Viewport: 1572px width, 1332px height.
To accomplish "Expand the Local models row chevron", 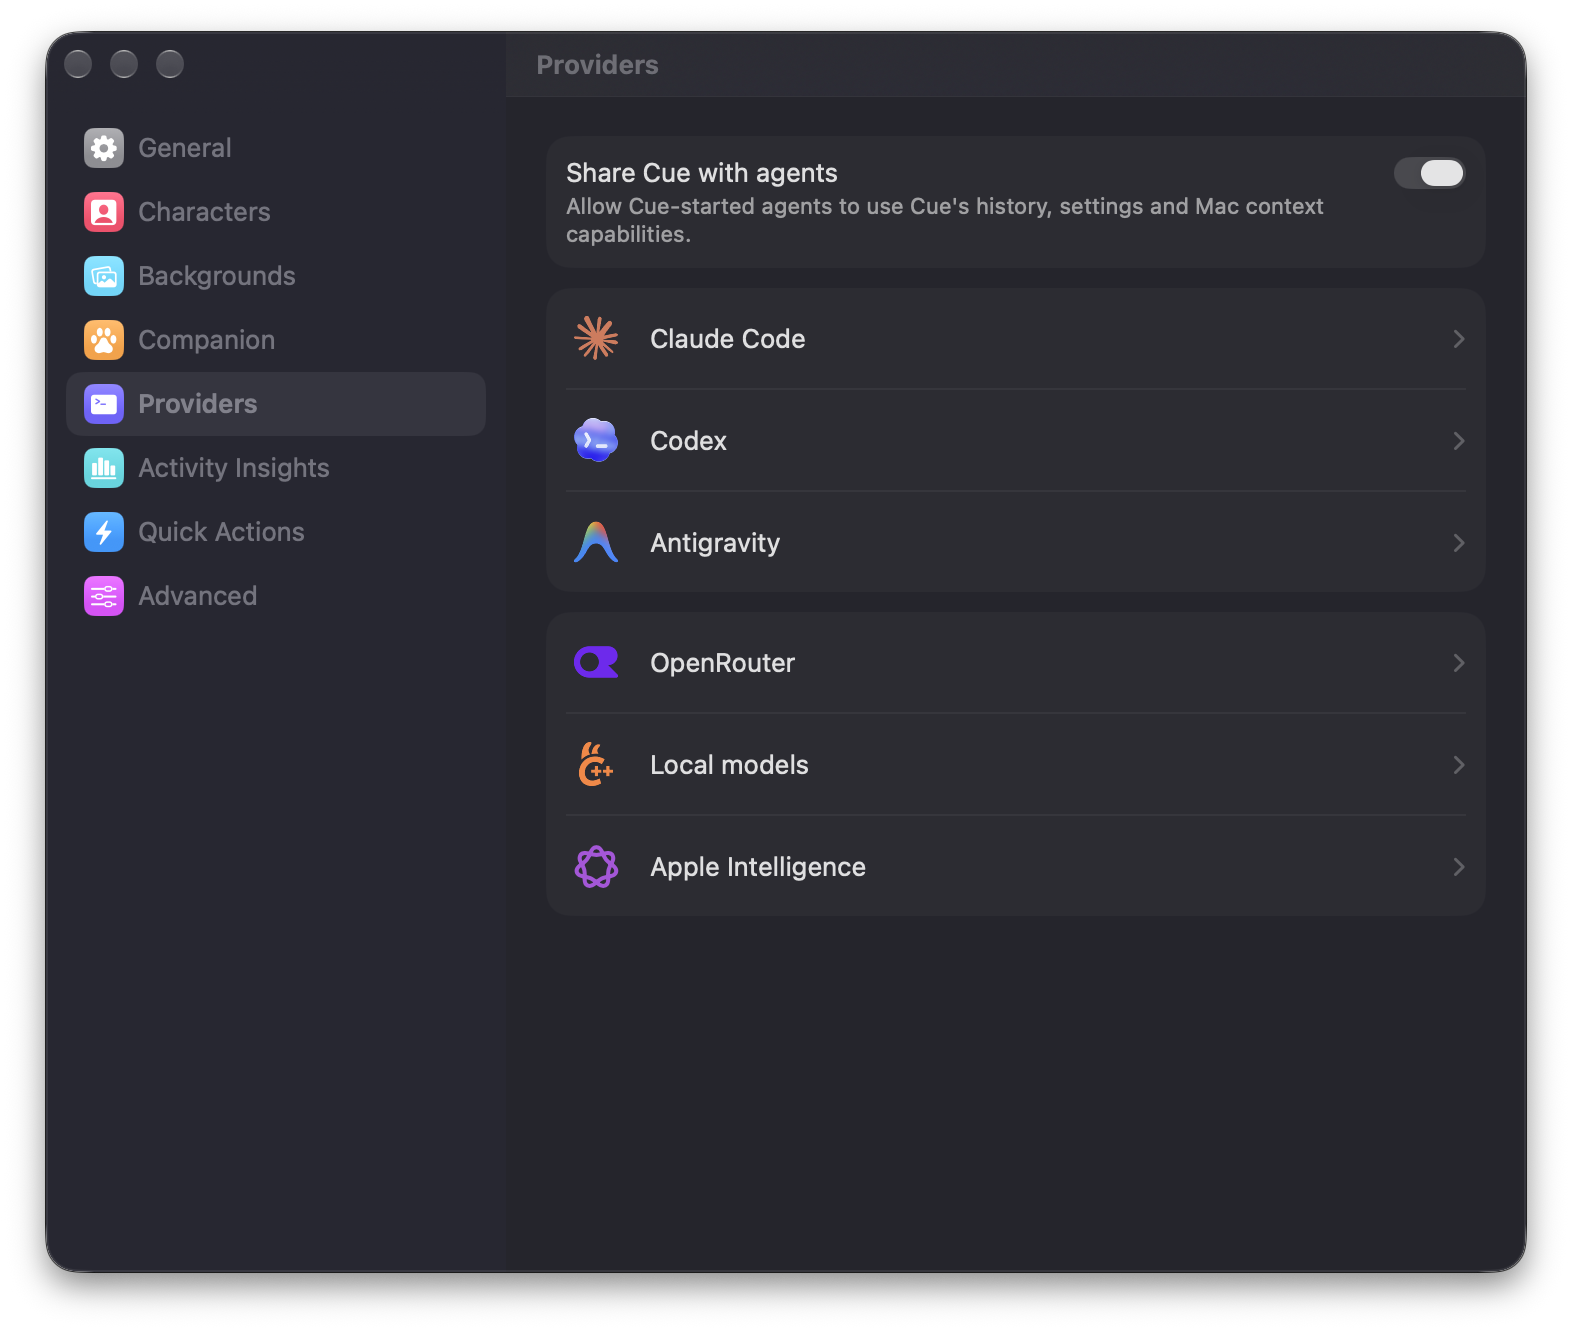I will coord(1459,765).
